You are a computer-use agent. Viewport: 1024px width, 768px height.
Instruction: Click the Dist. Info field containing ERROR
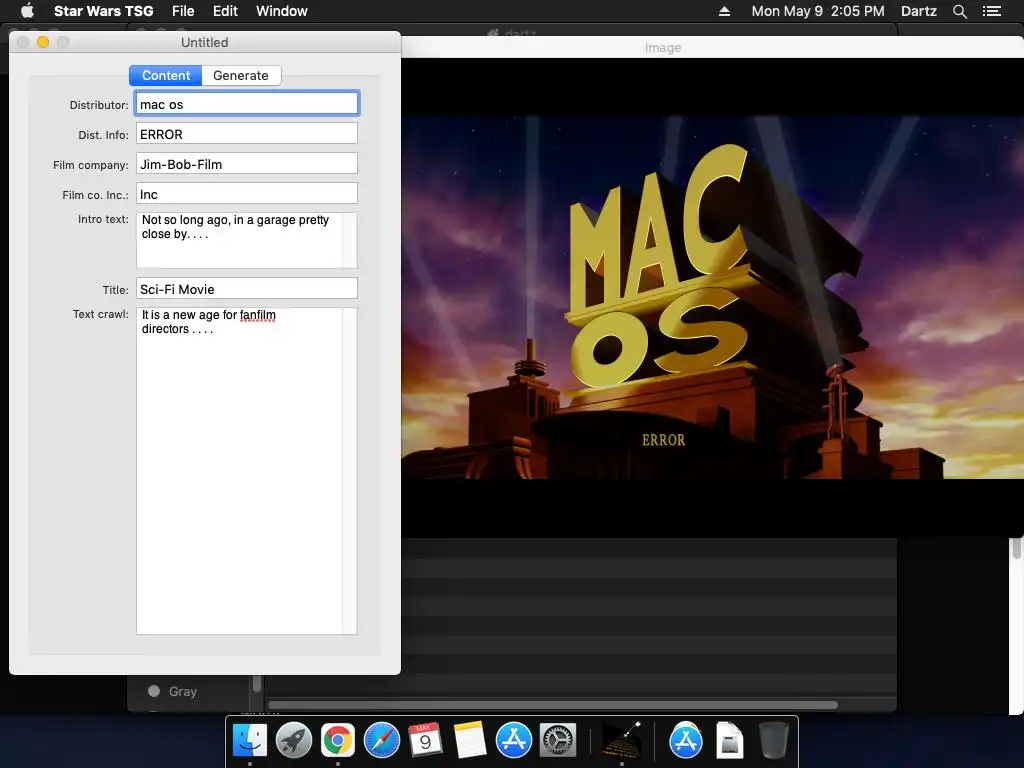247,134
